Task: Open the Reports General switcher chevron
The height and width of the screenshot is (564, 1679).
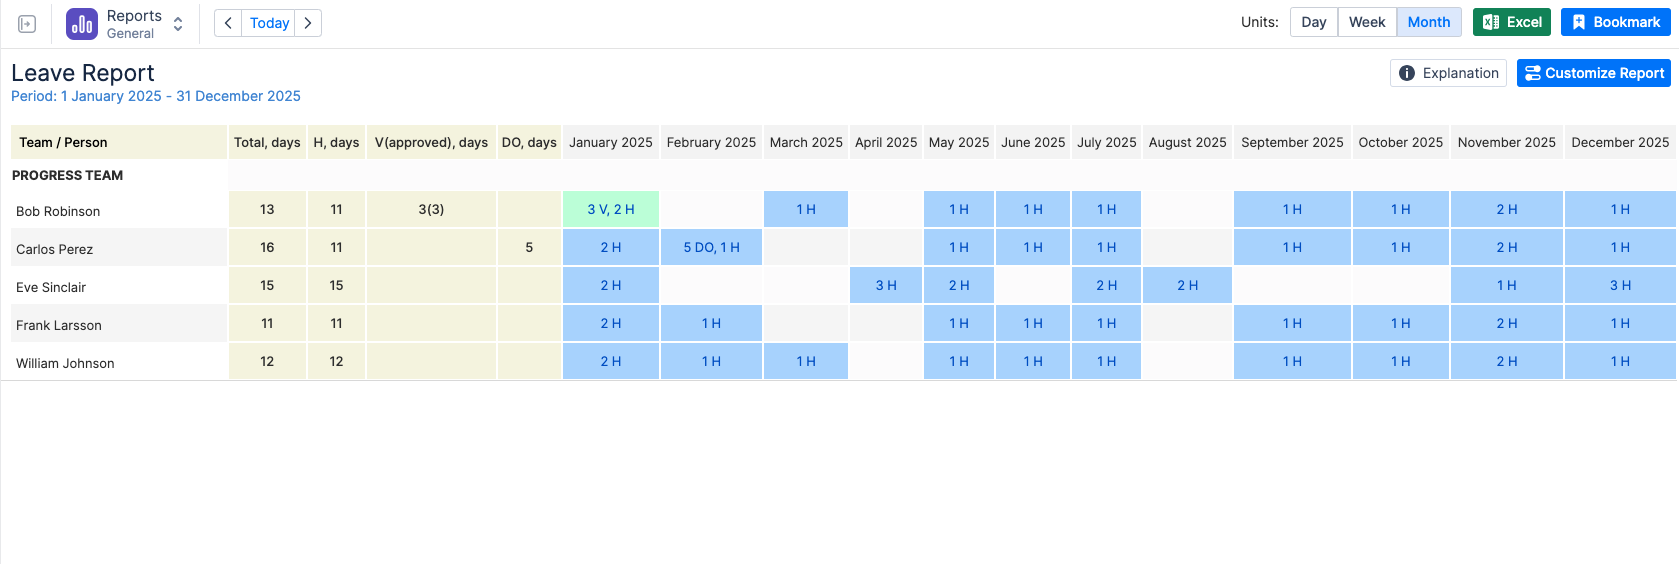Action: [x=178, y=24]
